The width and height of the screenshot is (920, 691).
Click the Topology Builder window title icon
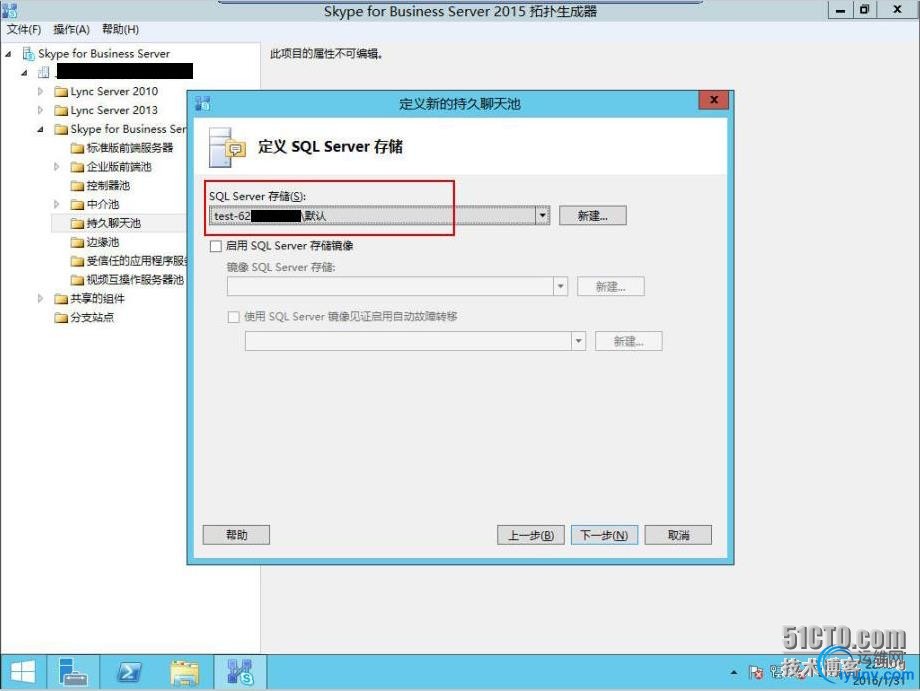pos(9,9)
